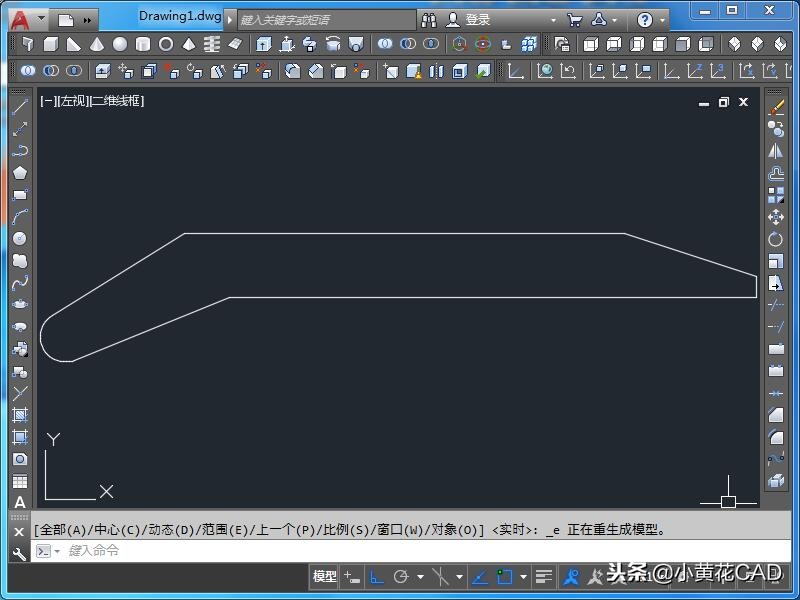This screenshot has height=600, width=800.
Task: Toggle Polar Tracking in status bar
Action: click(401, 577)
